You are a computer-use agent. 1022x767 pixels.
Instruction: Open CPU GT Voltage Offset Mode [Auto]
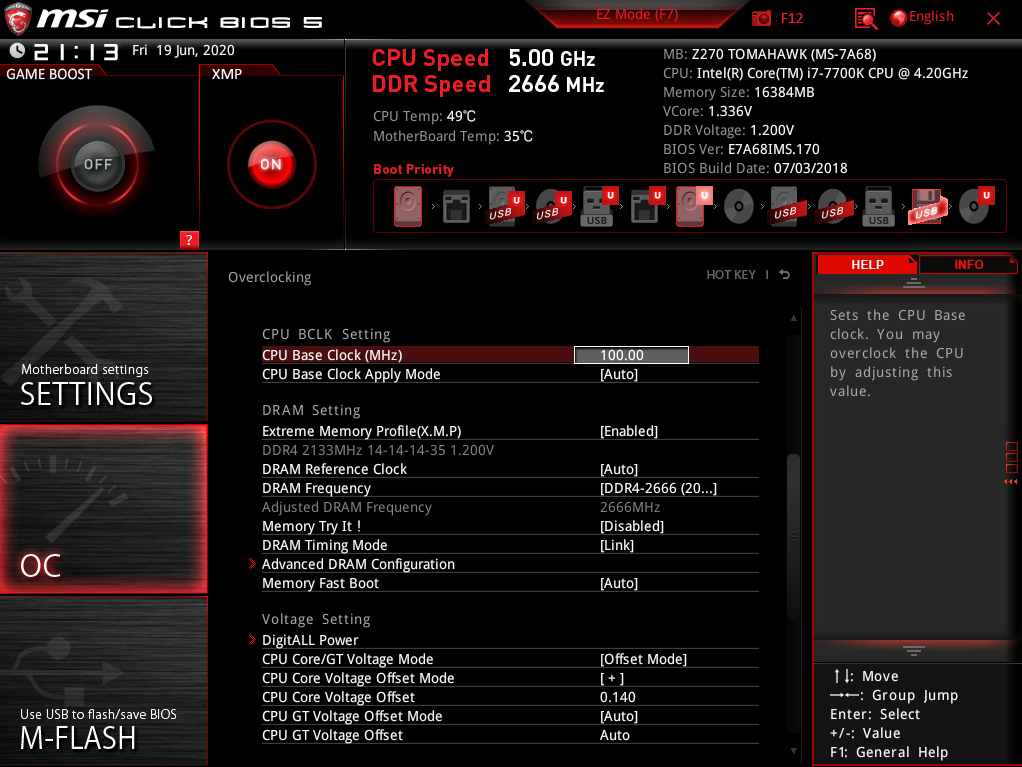510,716
